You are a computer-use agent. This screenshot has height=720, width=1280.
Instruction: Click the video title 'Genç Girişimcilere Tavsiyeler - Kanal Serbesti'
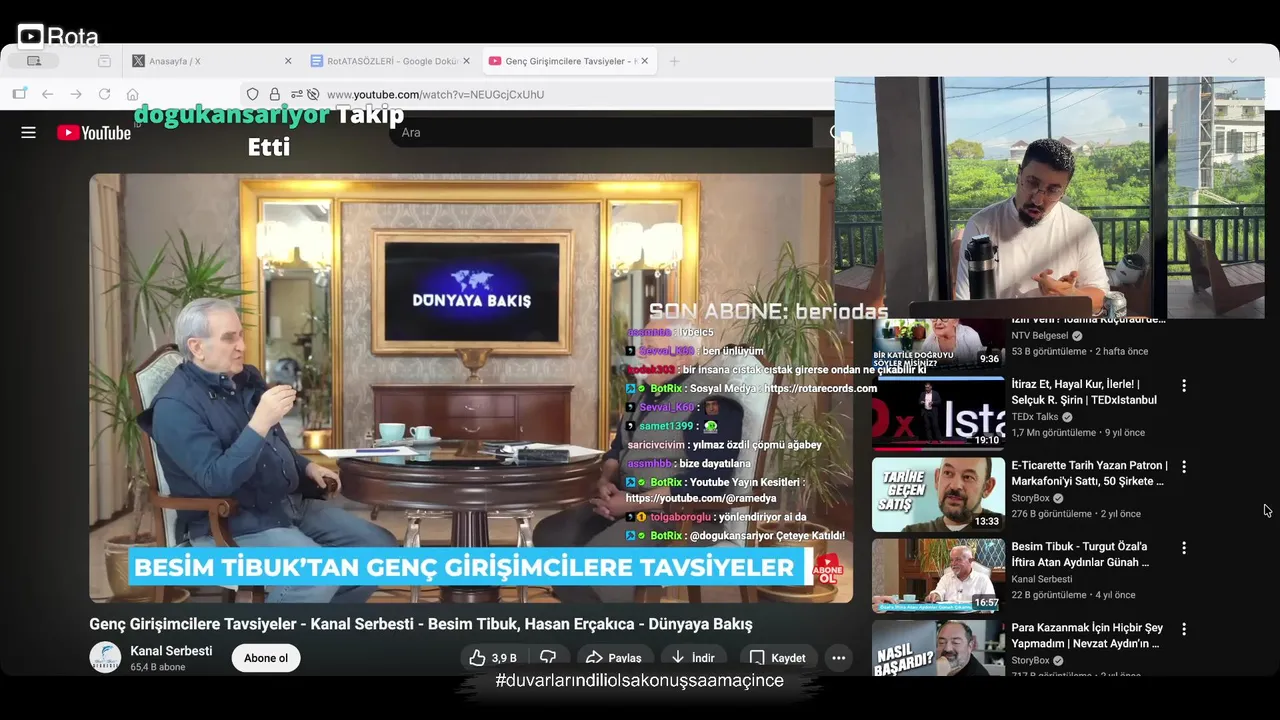[x=420, y=624]
